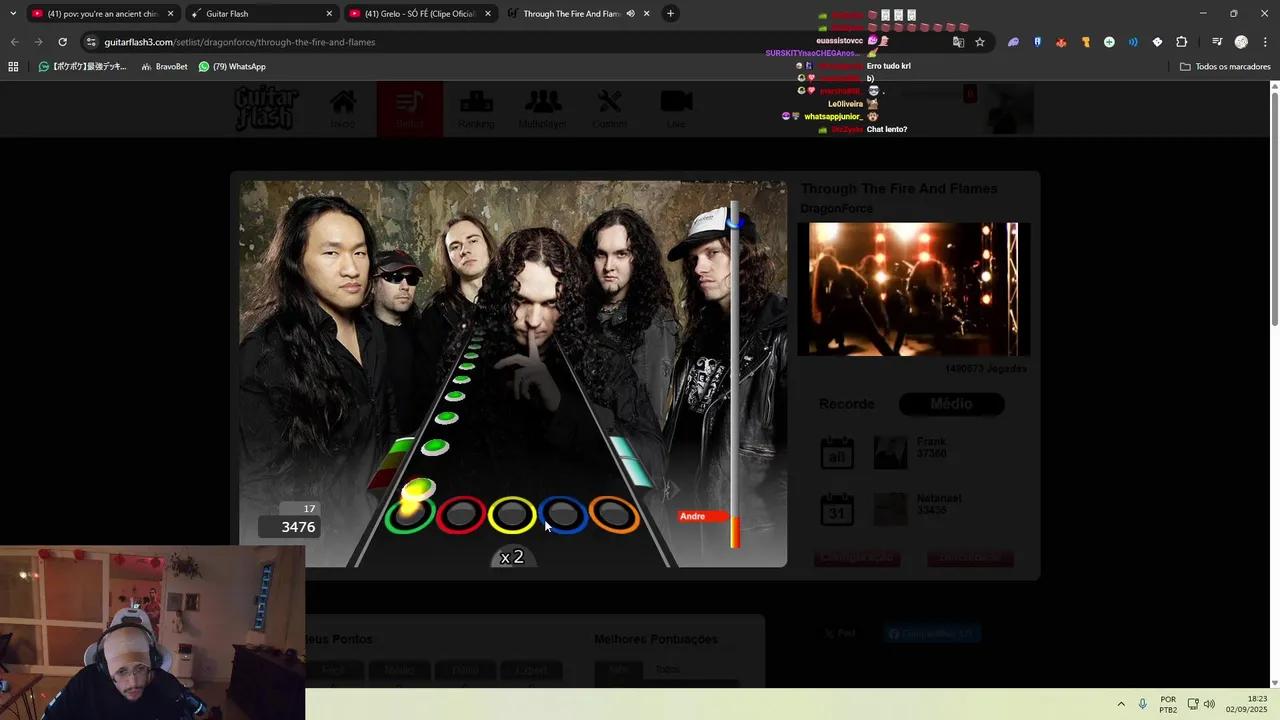Viewport: 1280px width, 720px height.
Task: Click the song video thumbnail
Action: pyautogui.click(x=913, y=289)
